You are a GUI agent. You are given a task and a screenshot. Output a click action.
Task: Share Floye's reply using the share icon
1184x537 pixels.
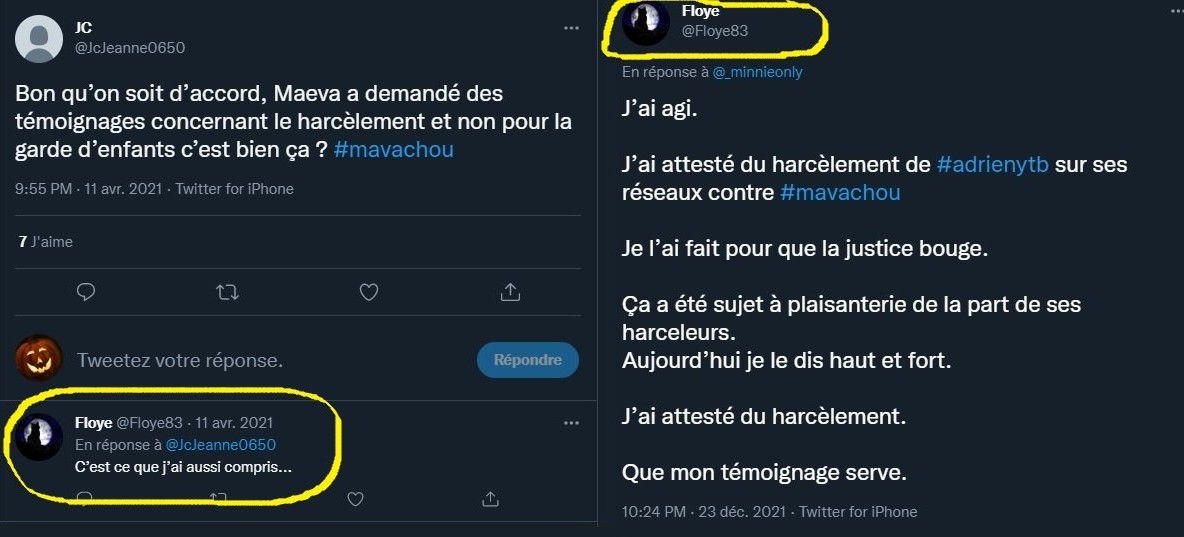490,498
